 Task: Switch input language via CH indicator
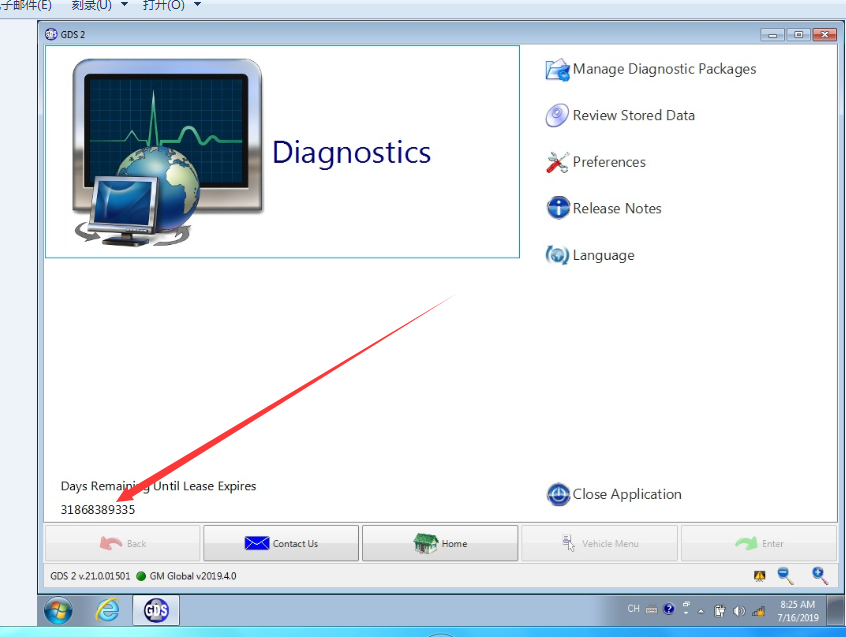(633, 608)
